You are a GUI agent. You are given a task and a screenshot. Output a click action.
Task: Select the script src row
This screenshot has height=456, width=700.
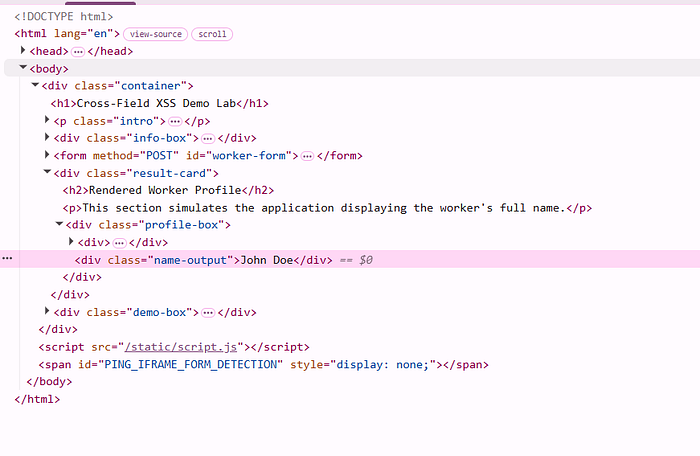tap(174, 347)
